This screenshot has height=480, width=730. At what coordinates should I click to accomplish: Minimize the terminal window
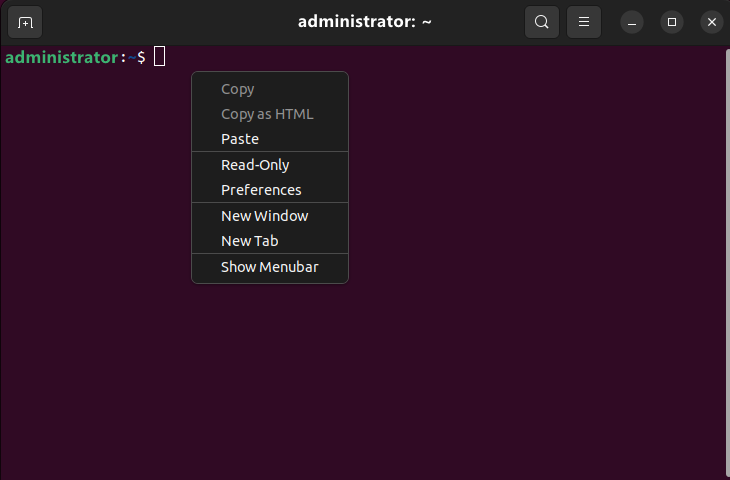click(632, 22)
